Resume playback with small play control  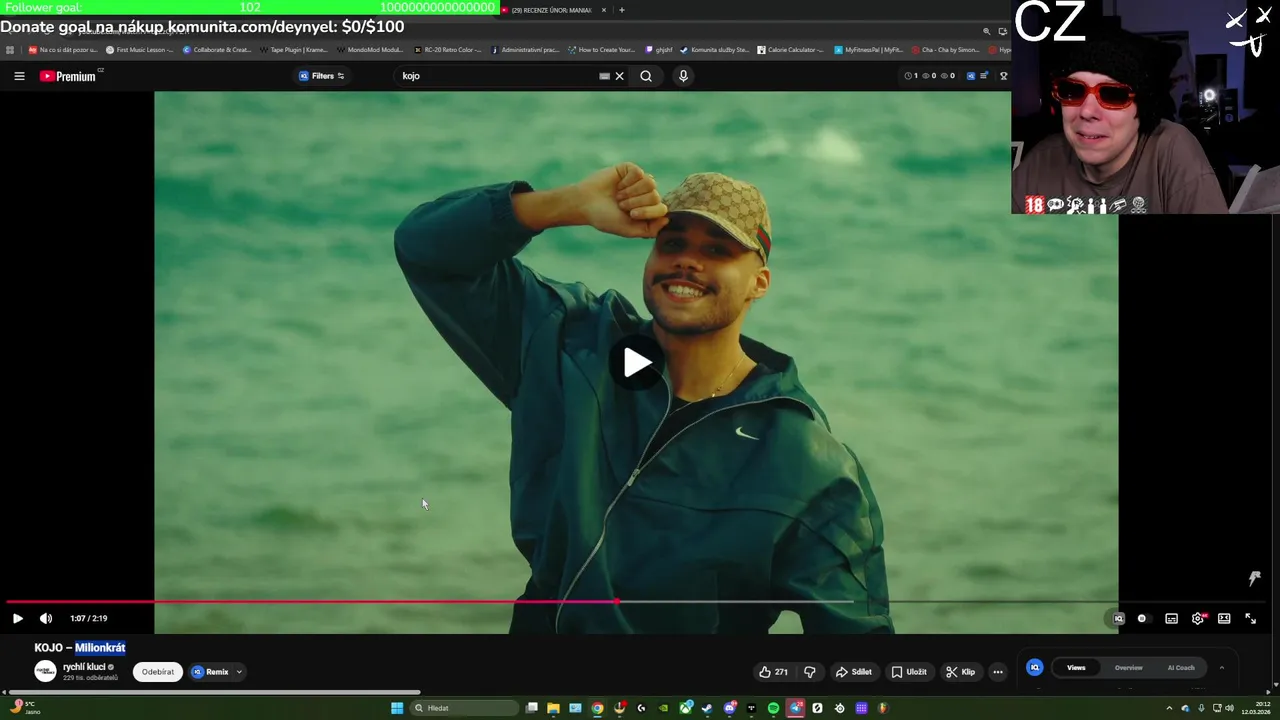[x=17, y=619]
